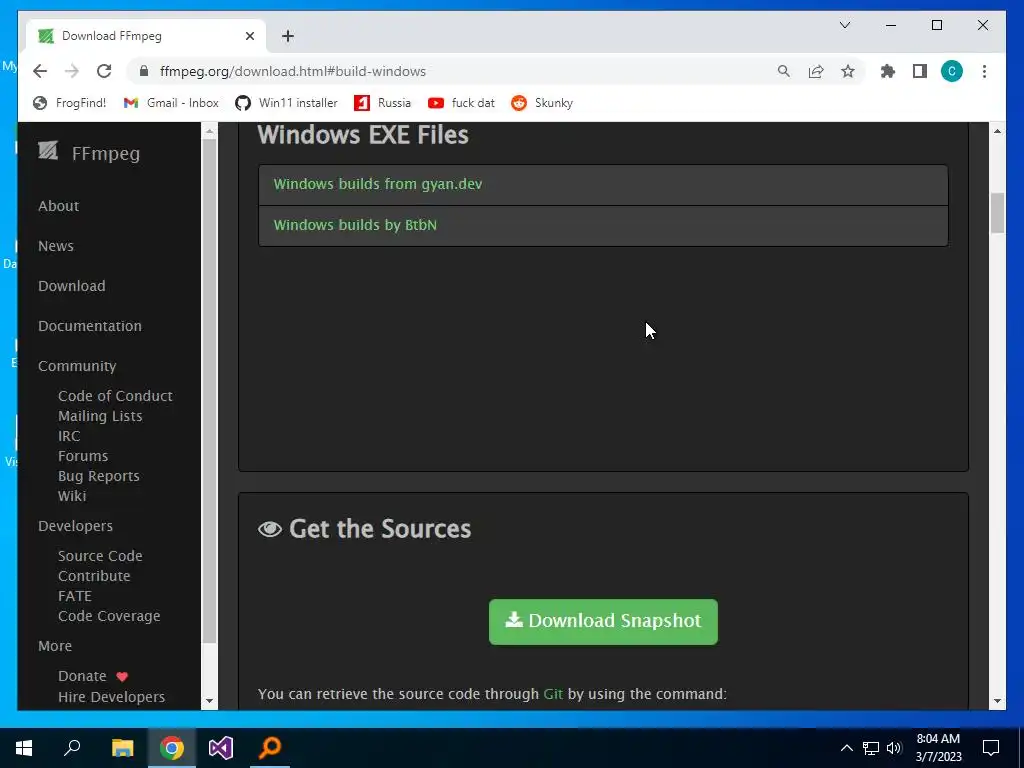Open the About sidebar item
The width and height of the screenshot is (1024, 768).
click(x=58, y=206)
